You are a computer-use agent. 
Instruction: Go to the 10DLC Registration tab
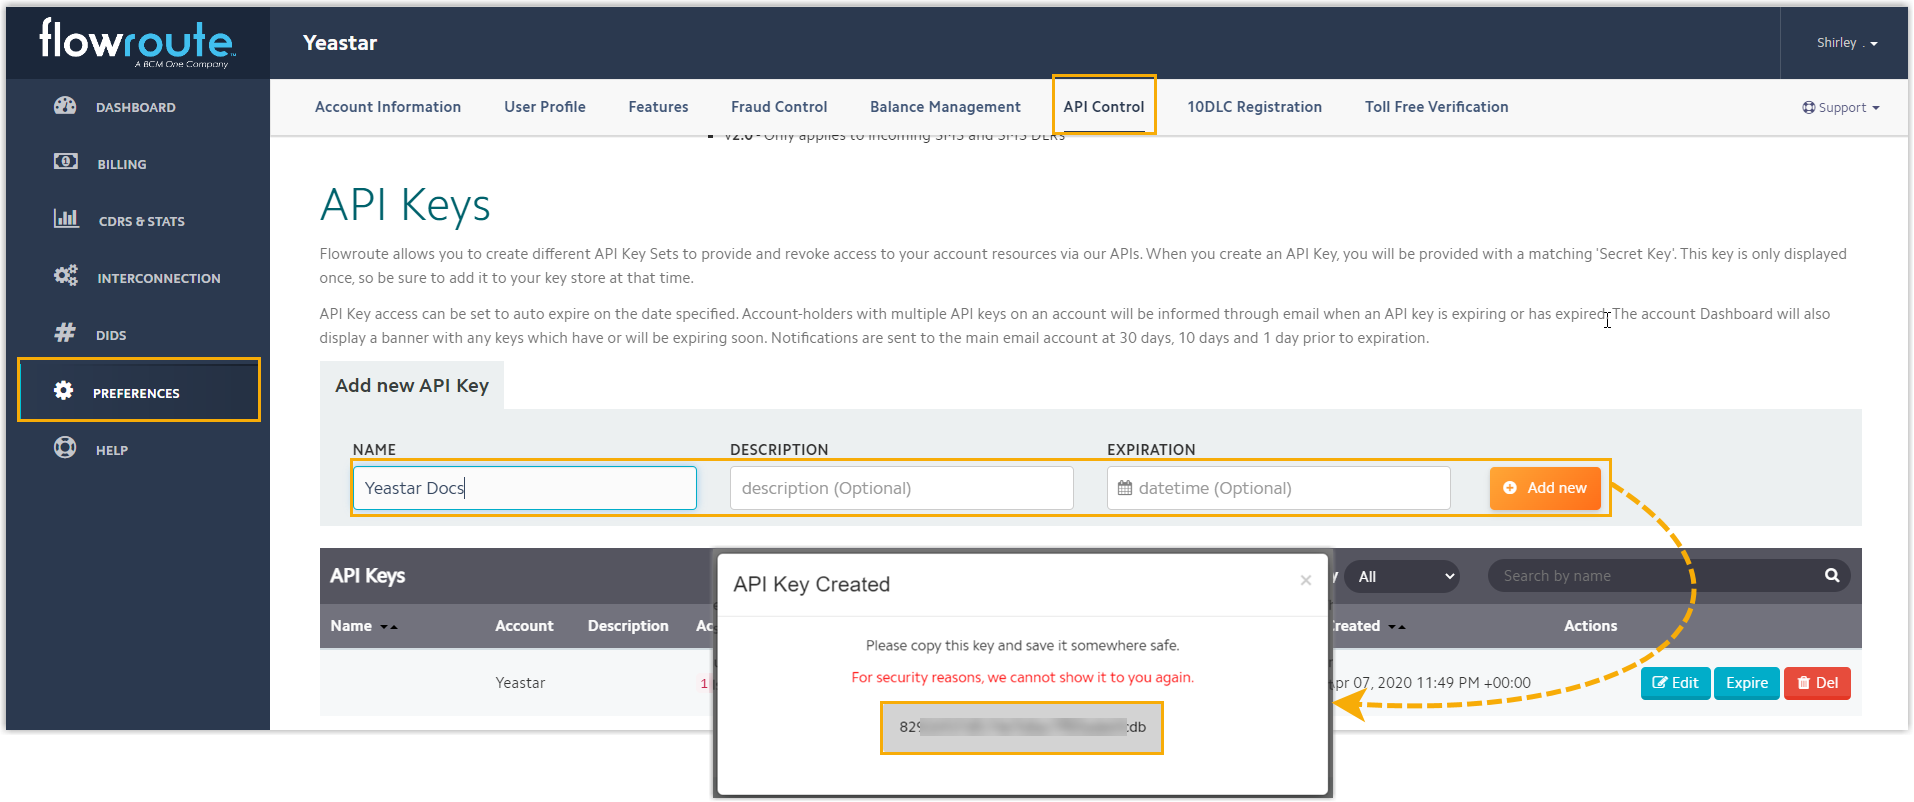1254,107
